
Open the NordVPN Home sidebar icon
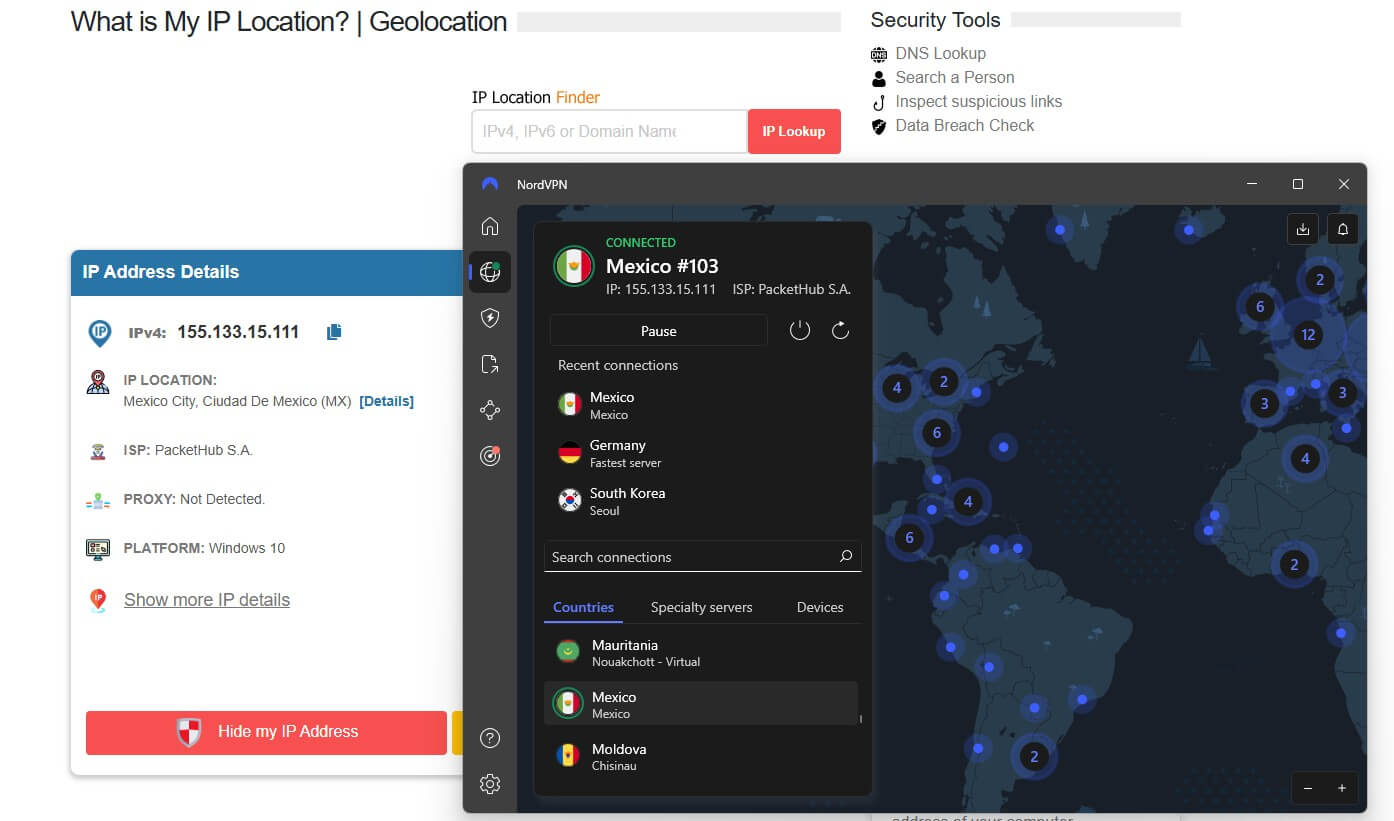coord(490,226)
